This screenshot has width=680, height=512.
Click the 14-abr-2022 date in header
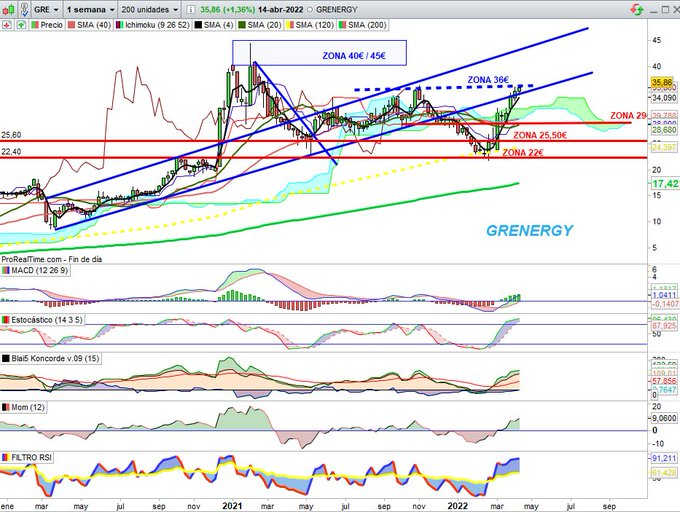click(280, 9)
